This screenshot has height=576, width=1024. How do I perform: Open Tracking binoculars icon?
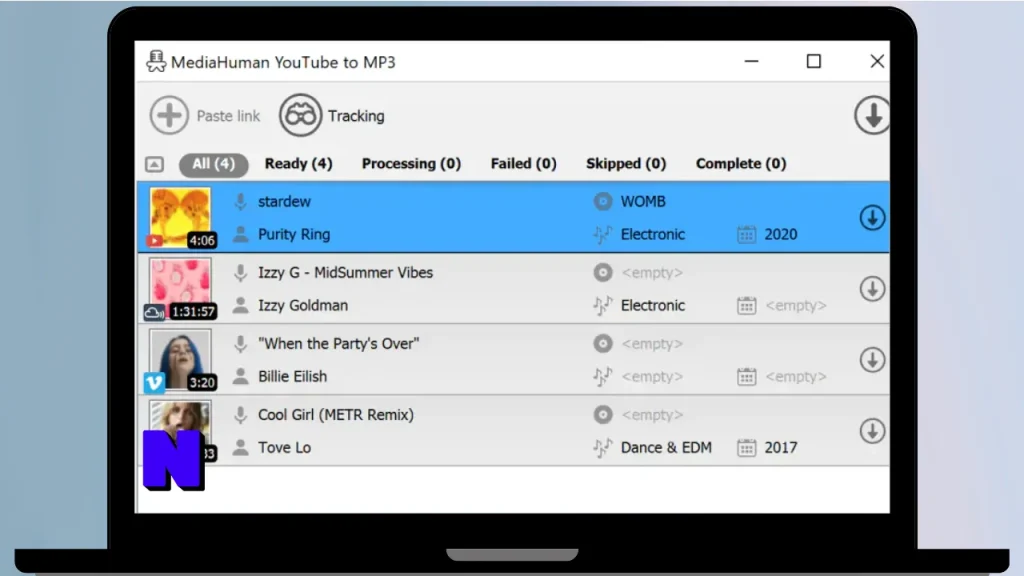[x=300, y=116]
